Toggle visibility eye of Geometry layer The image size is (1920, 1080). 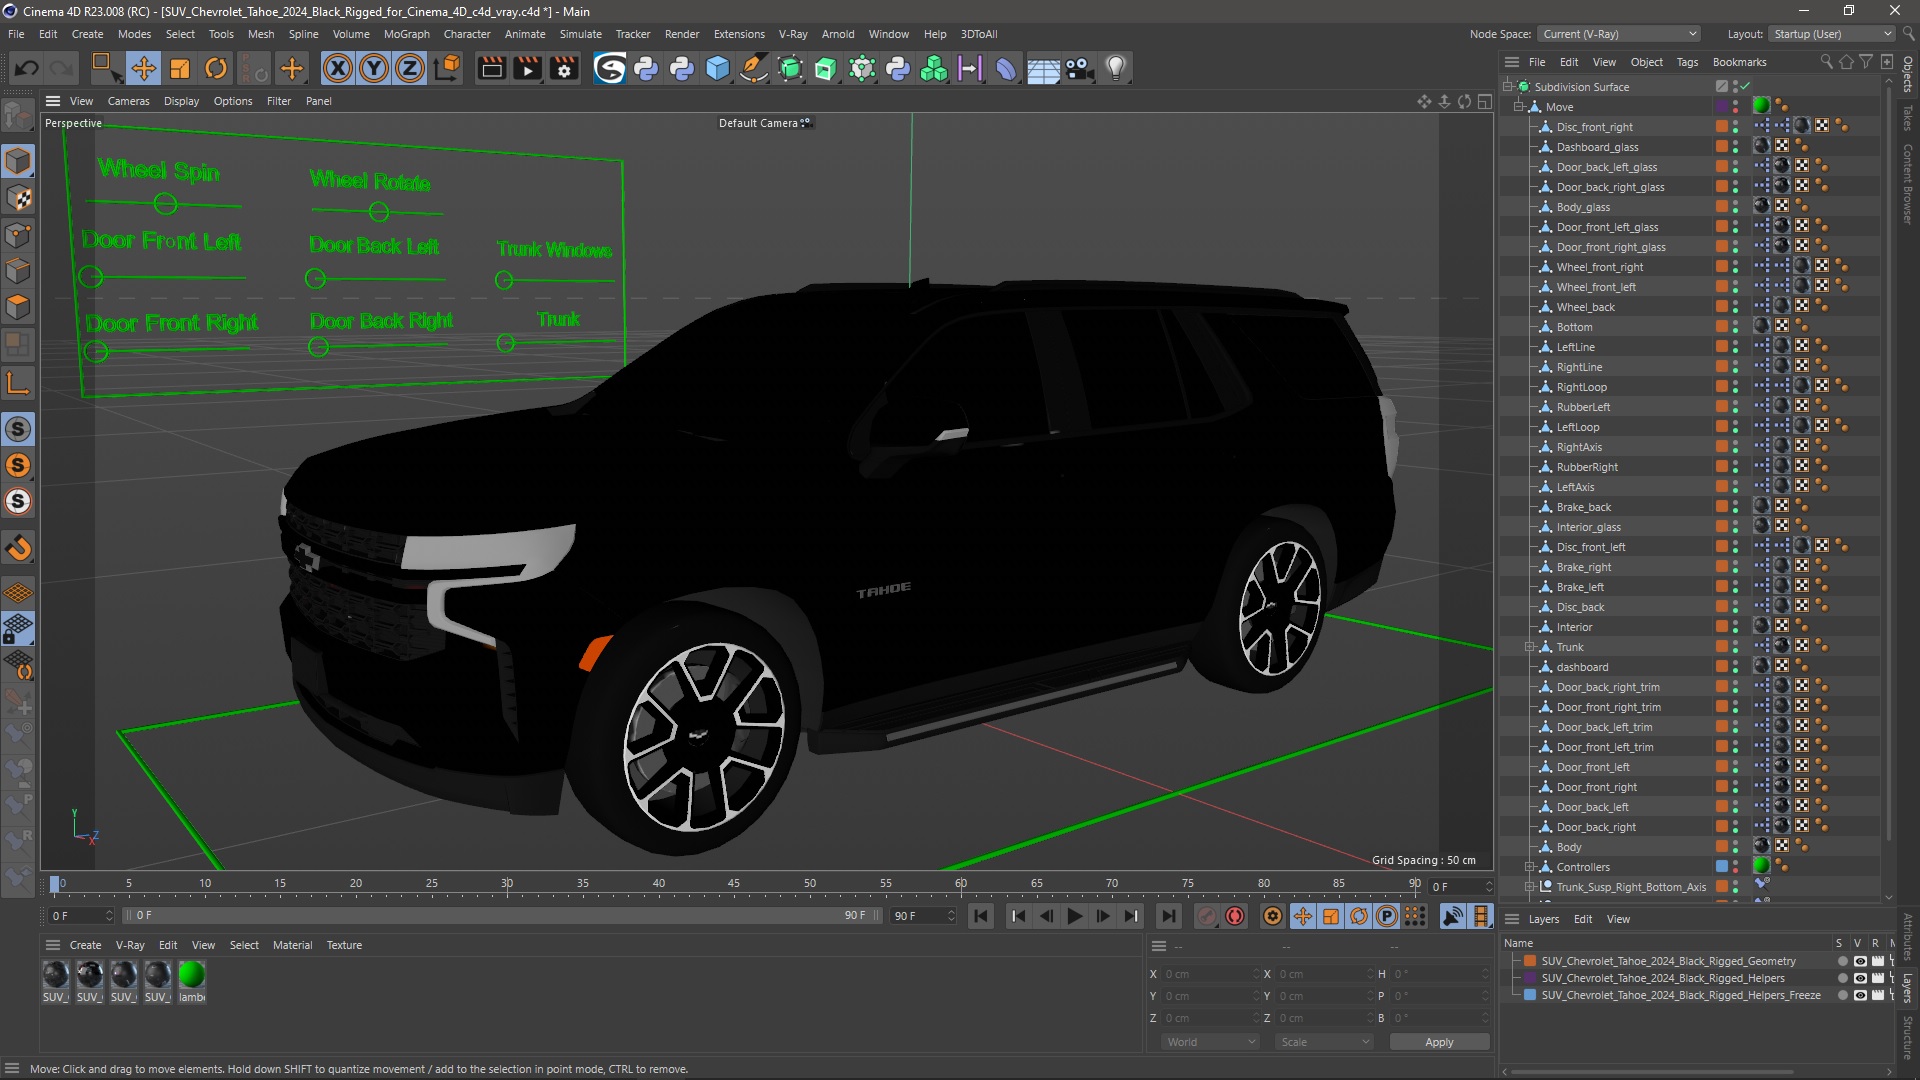click(x=1859, y=961)
